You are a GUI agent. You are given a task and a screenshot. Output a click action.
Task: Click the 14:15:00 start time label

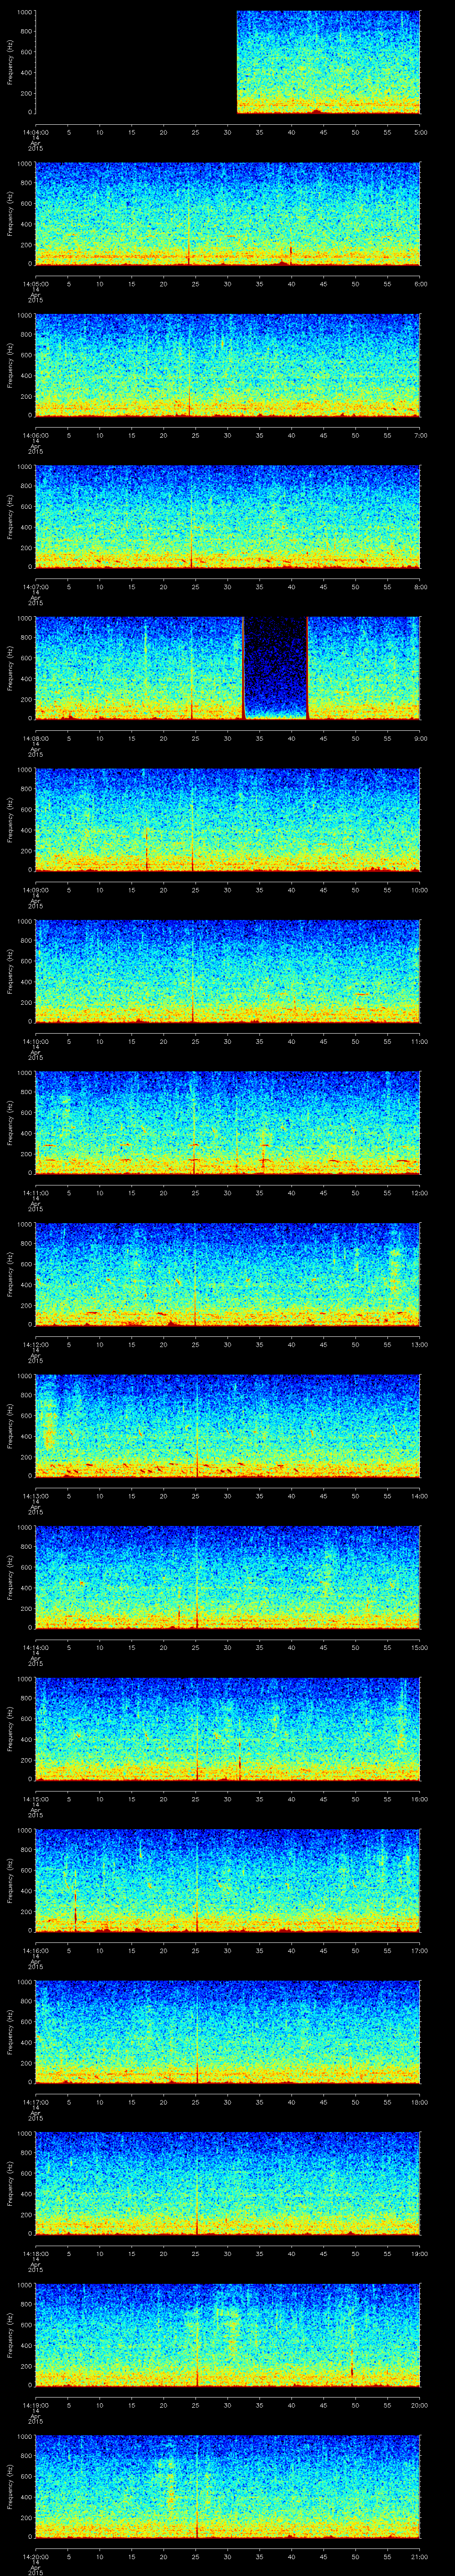tap(35, 1798)
